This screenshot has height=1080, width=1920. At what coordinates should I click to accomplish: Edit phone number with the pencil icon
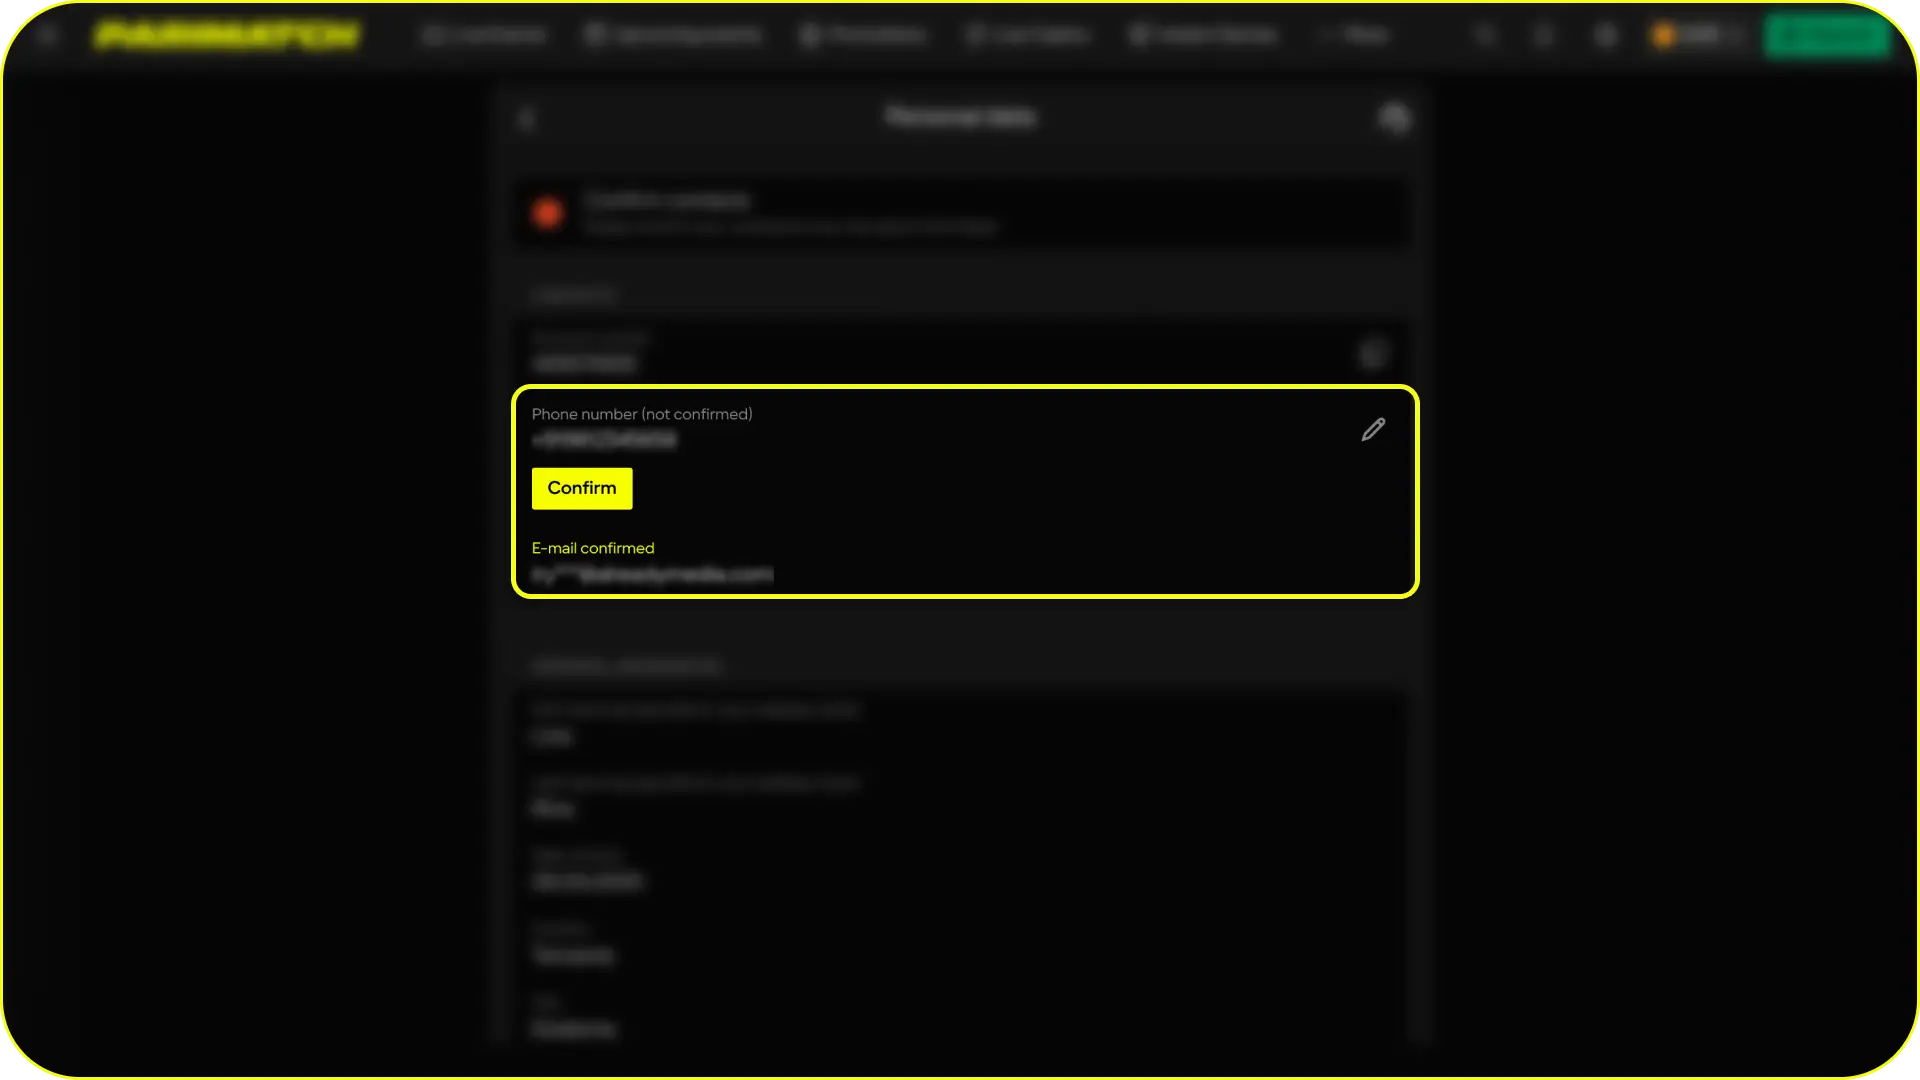click(1373, 430)
